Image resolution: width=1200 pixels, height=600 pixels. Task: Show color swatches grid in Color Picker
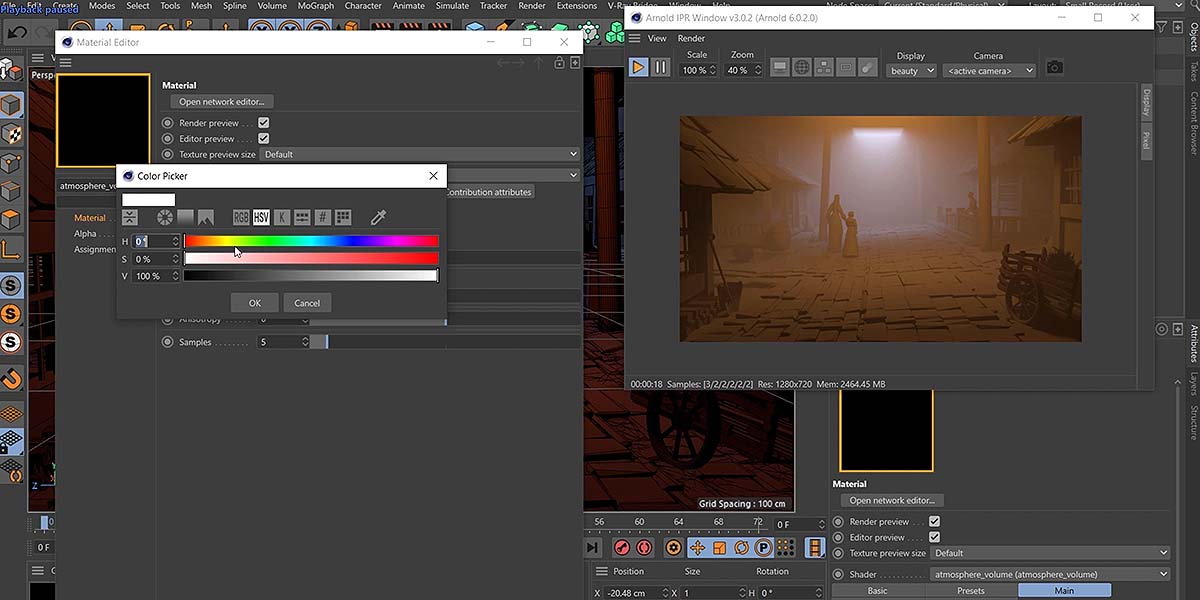tap(343, 217)
